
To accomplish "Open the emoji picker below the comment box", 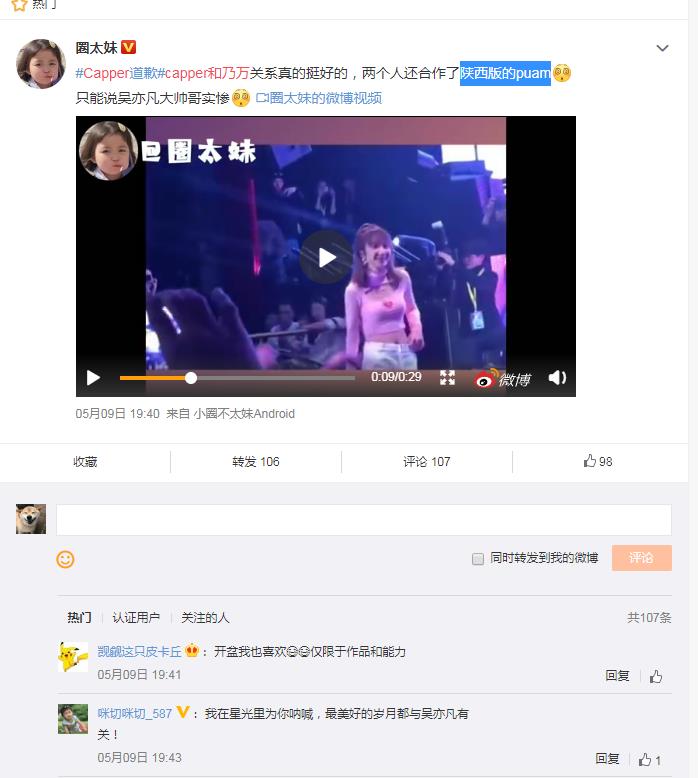I will click(65, 559).
